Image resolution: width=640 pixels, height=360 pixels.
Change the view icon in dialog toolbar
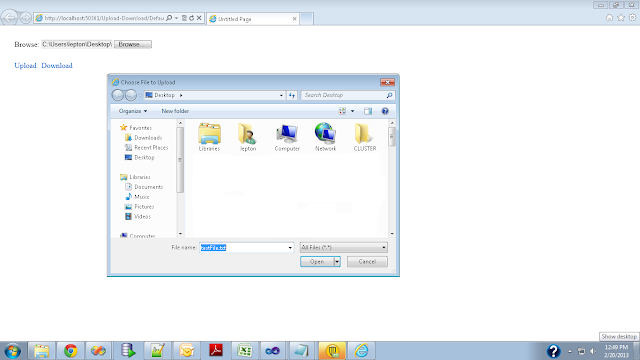click(342, 111)
